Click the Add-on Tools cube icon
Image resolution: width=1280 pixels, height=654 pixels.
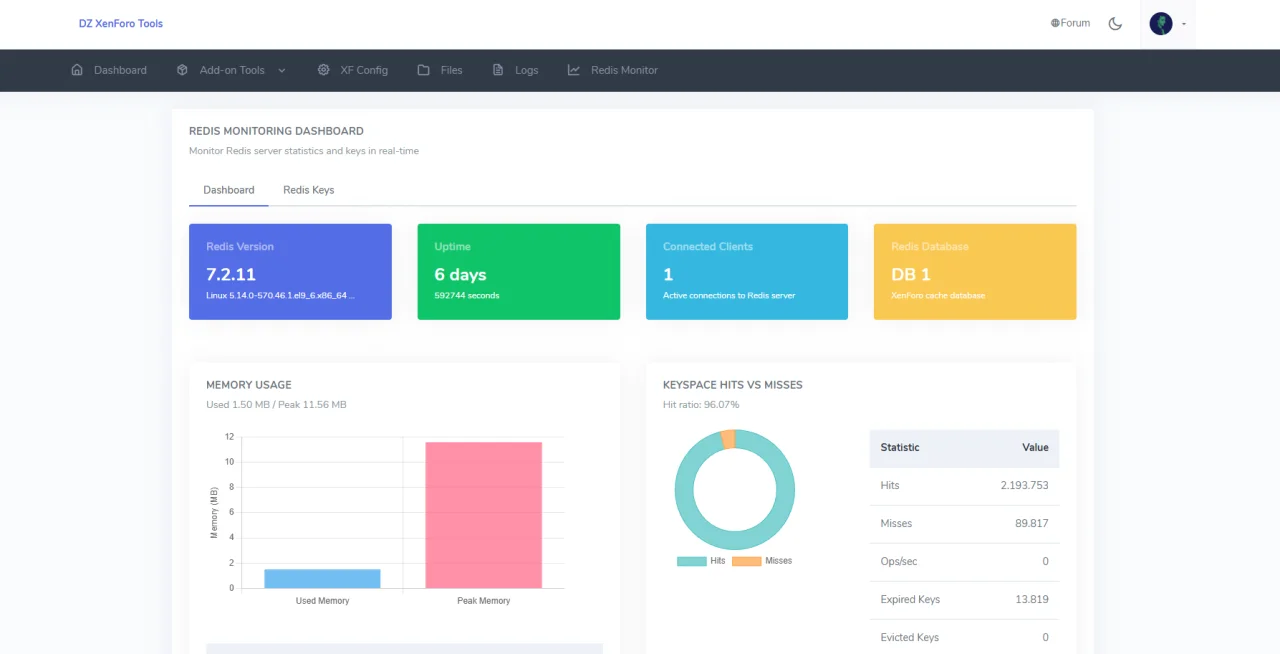pos(182,70)
